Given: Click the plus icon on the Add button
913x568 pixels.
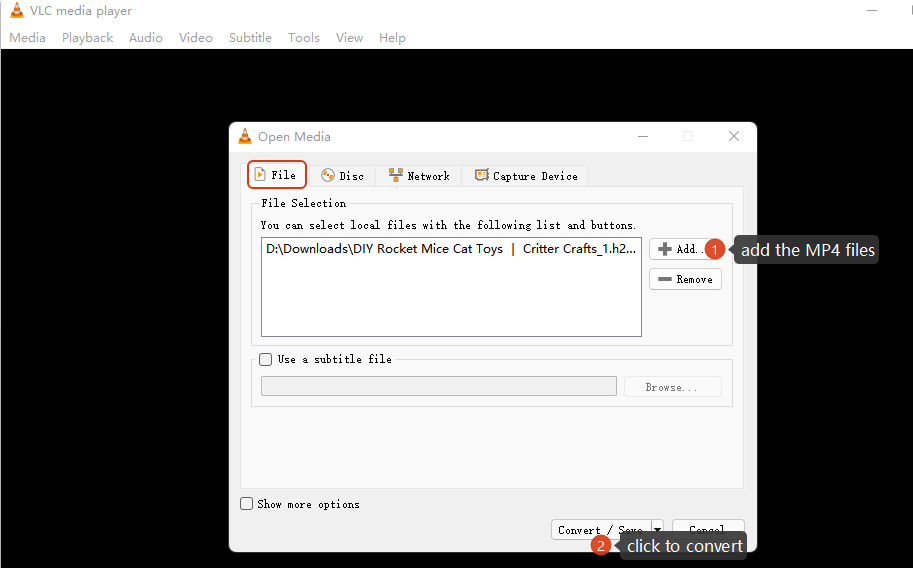Looking at the screenshot, I should (664, 249).
